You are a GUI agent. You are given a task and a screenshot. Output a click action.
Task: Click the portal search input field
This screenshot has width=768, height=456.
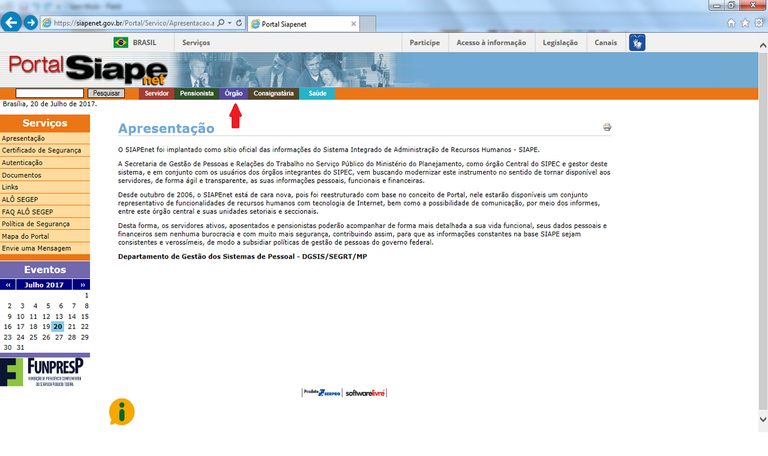(49, 93)
